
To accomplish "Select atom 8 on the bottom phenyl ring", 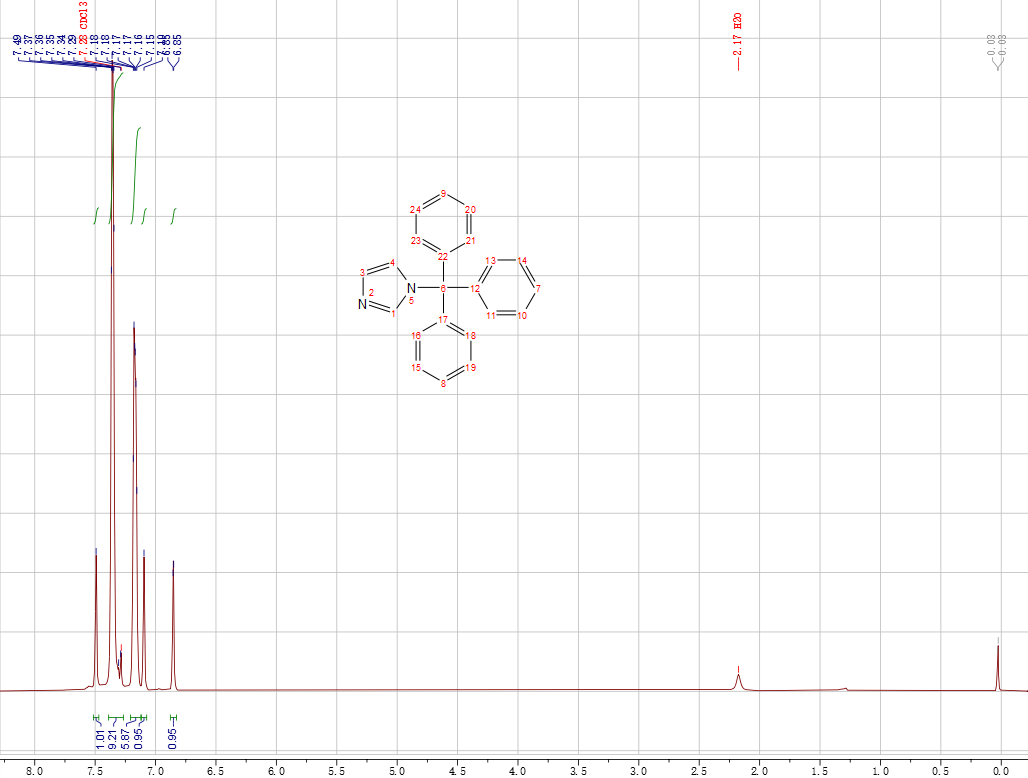I will click(443, 384).
